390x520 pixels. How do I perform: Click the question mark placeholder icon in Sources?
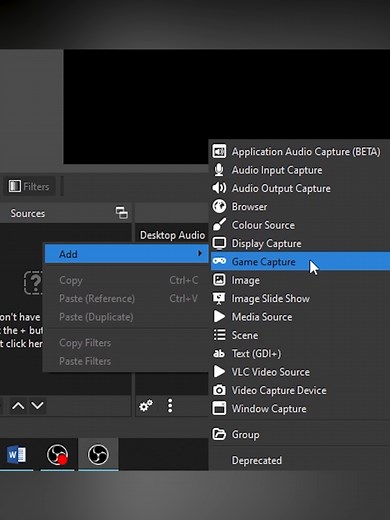[x=33, y=283]
